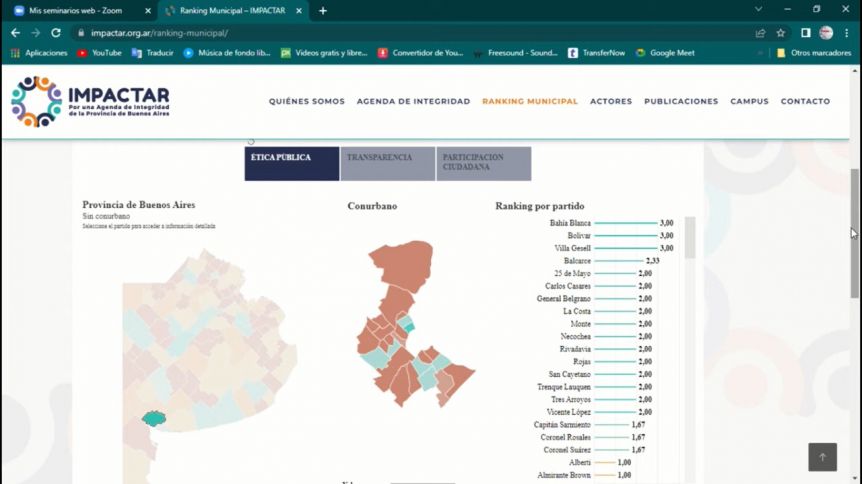Open the RANKING MUNICIPAL menu

[530, 101]
